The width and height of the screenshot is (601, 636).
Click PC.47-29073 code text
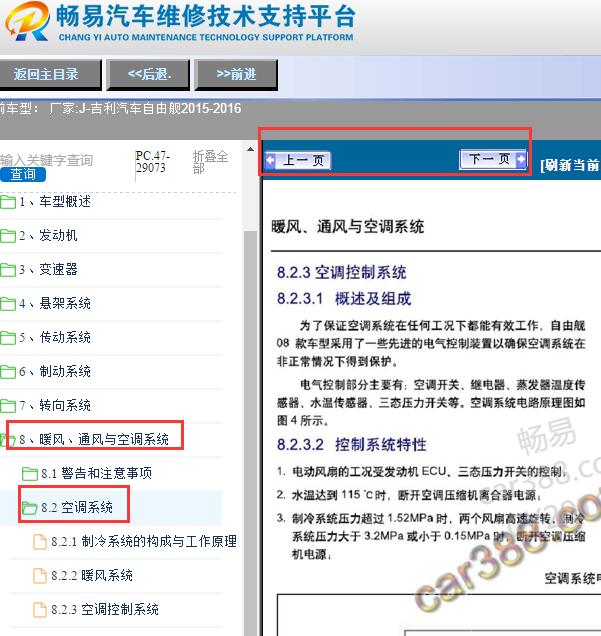[x=153, y=162]
